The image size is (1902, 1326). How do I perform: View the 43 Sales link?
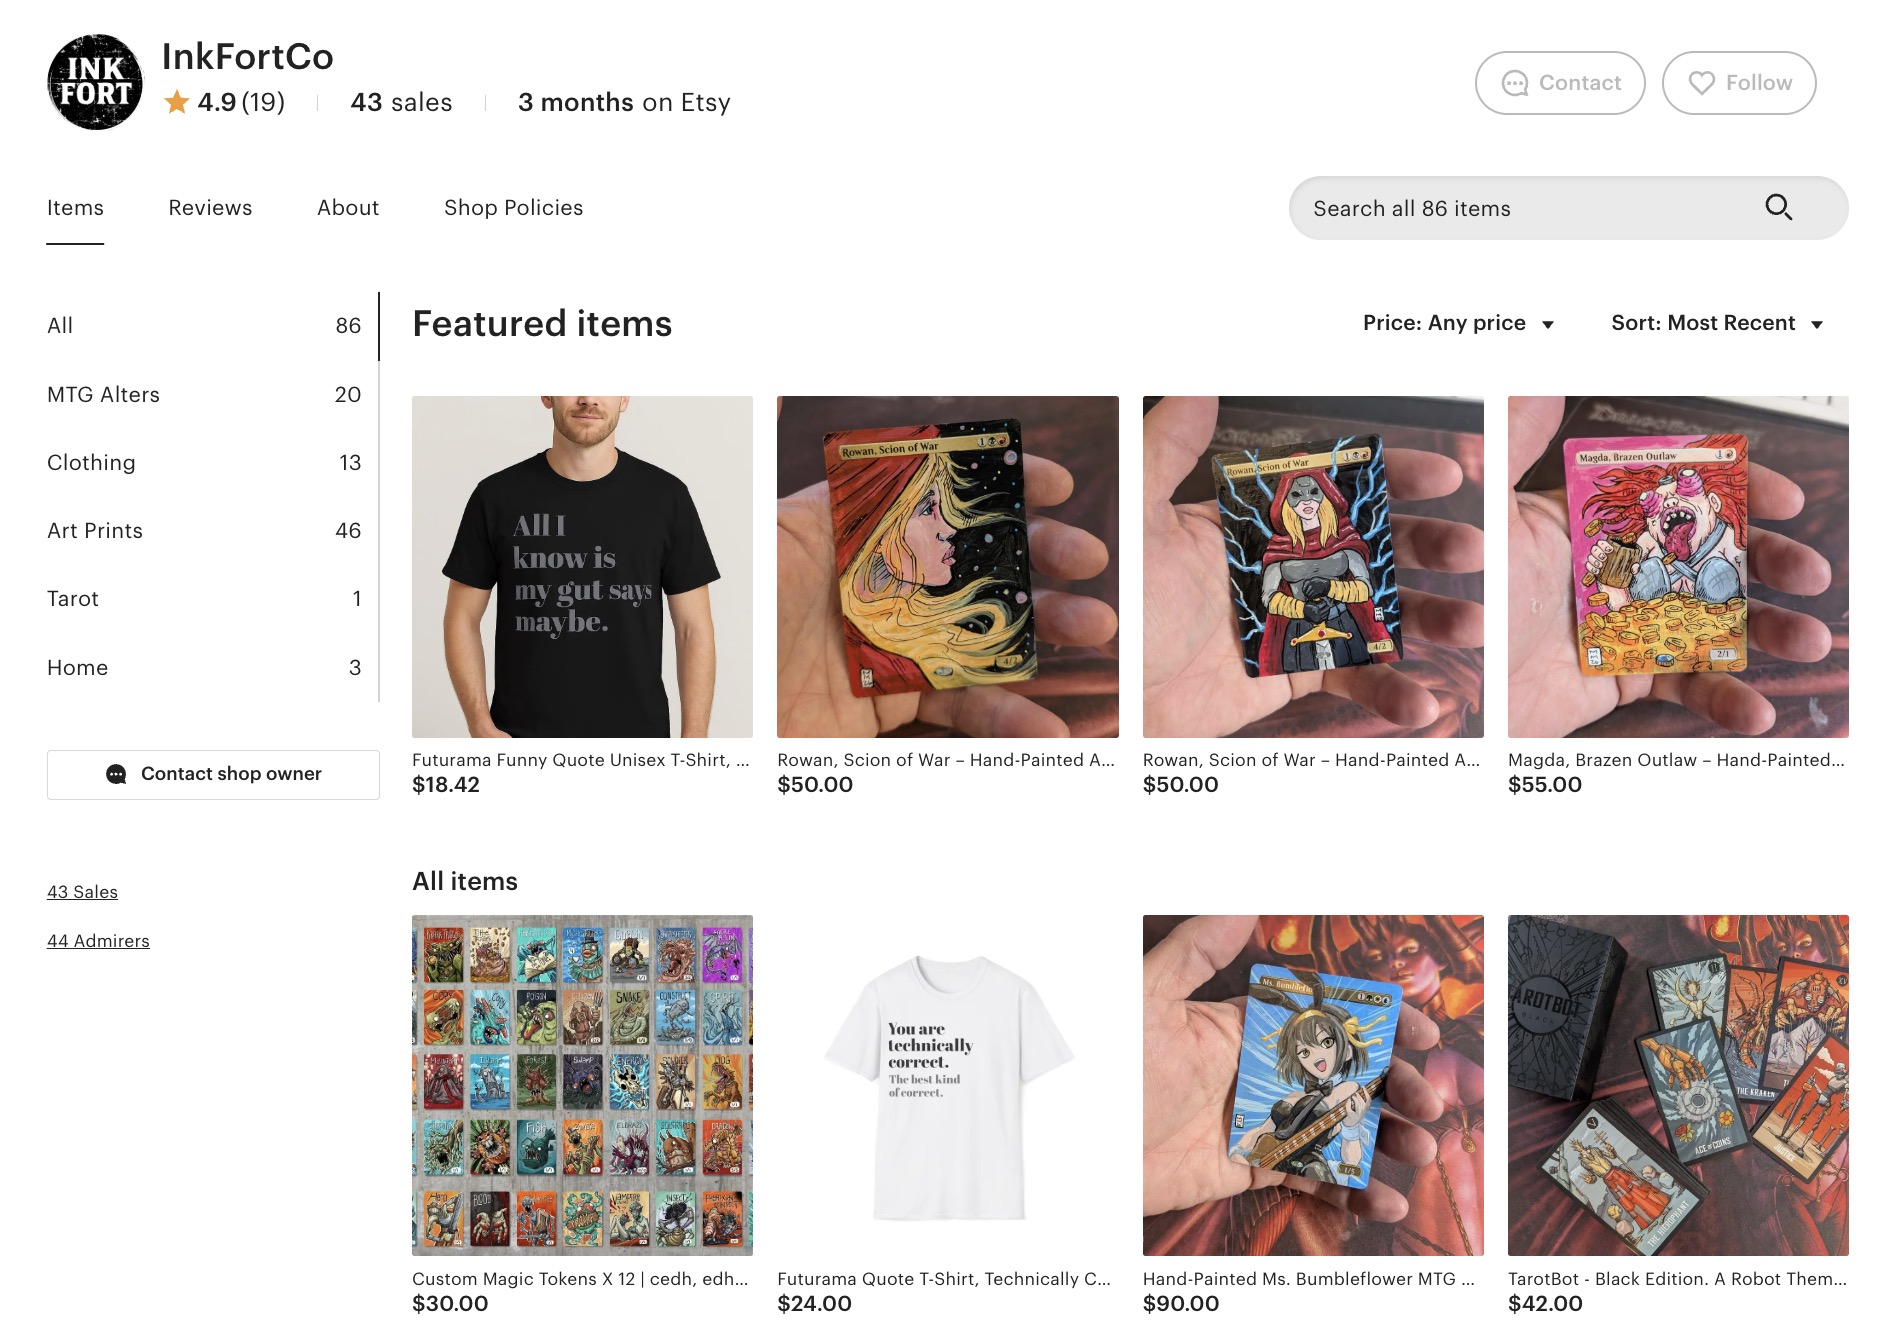pyautogui.click(x=82, y=892)
